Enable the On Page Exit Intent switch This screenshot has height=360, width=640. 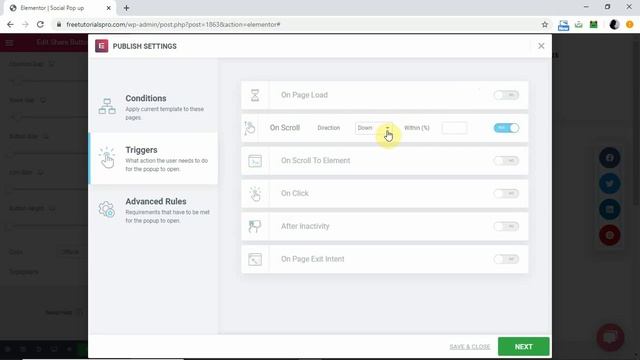(506, 259)
